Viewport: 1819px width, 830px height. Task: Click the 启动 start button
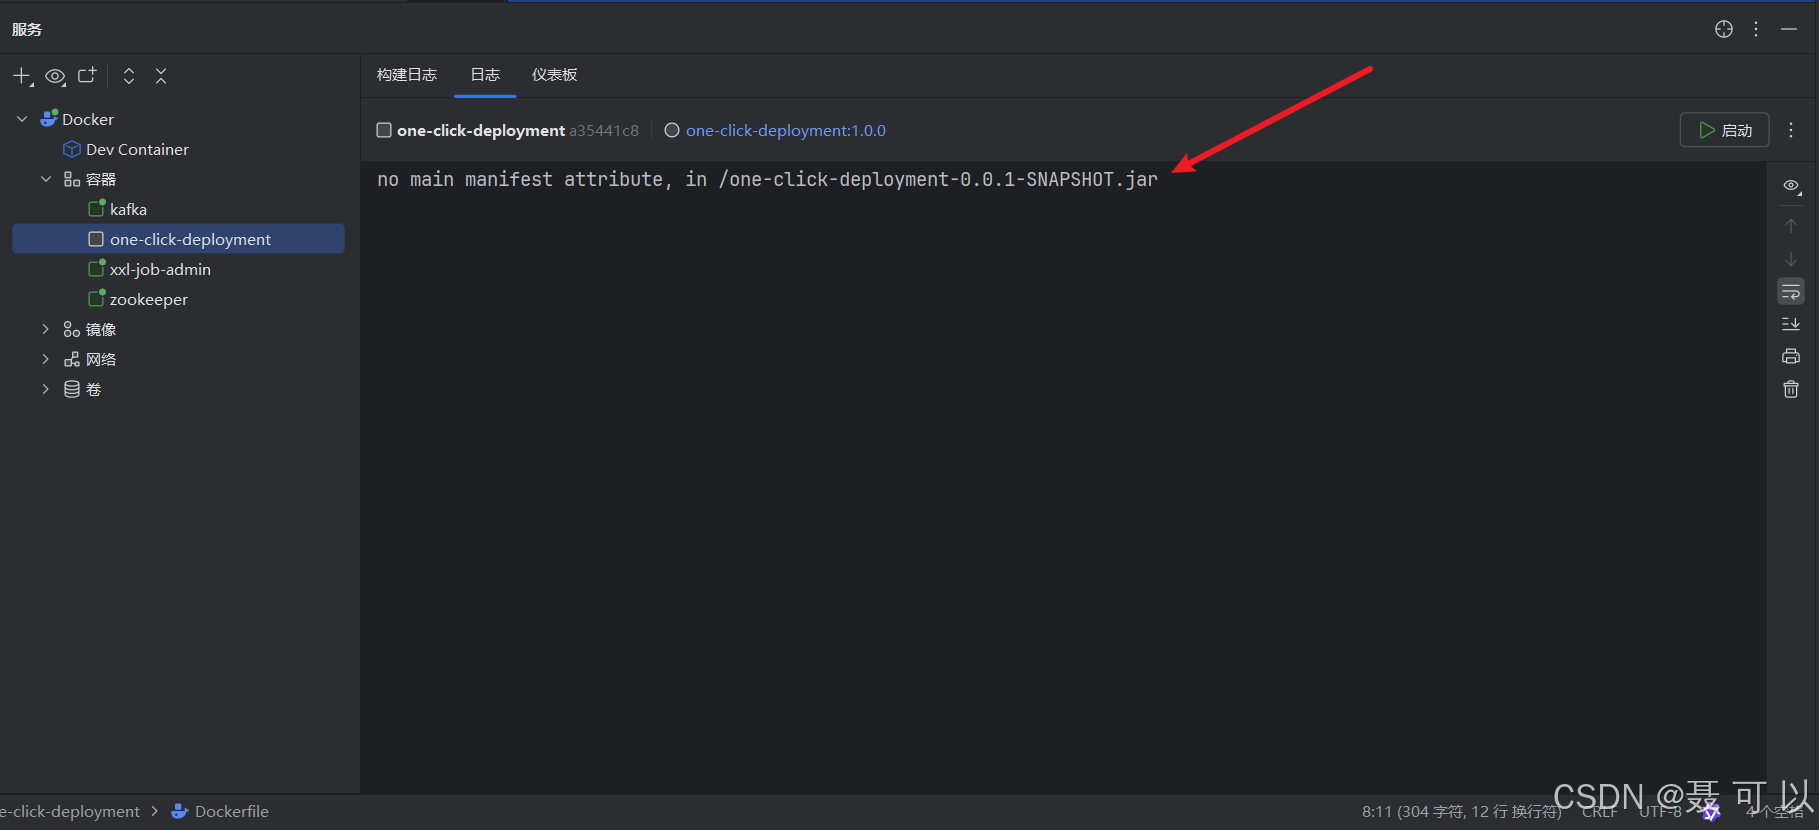[x=1725, y=130]
